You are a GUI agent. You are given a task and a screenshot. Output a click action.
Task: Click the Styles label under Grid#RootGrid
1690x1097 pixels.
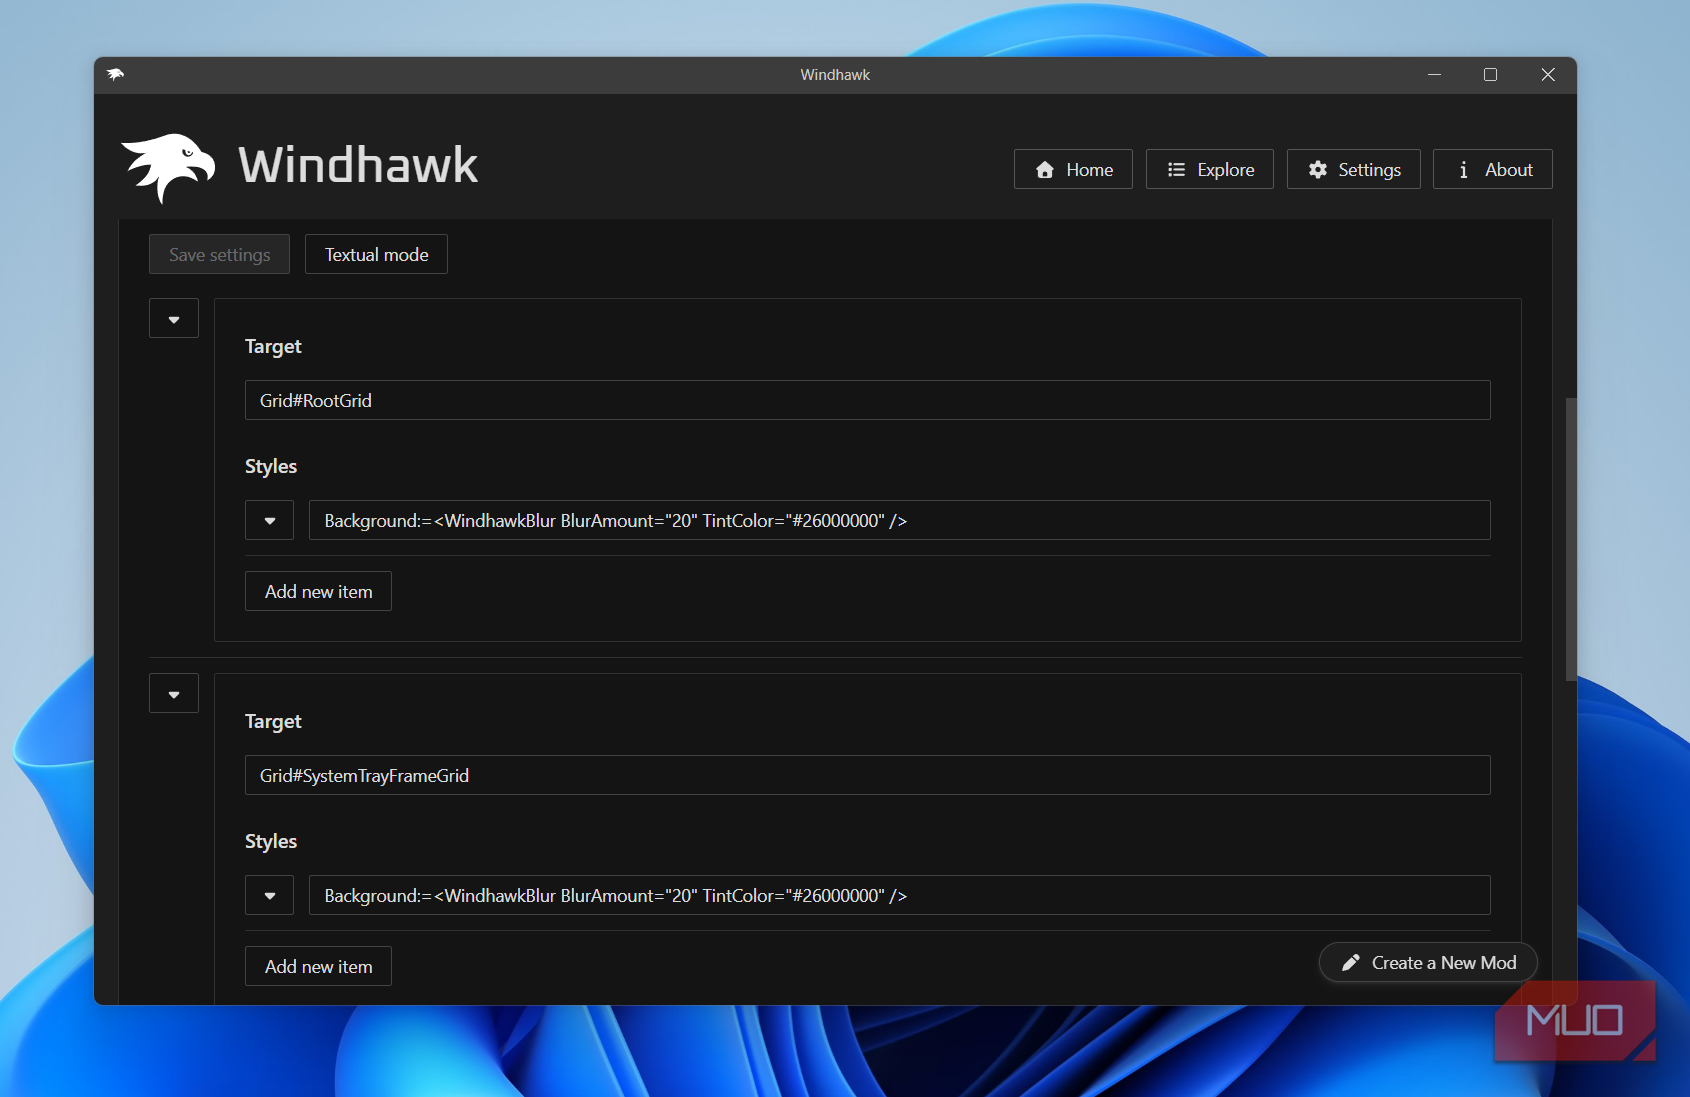click(x=271, y=466)
